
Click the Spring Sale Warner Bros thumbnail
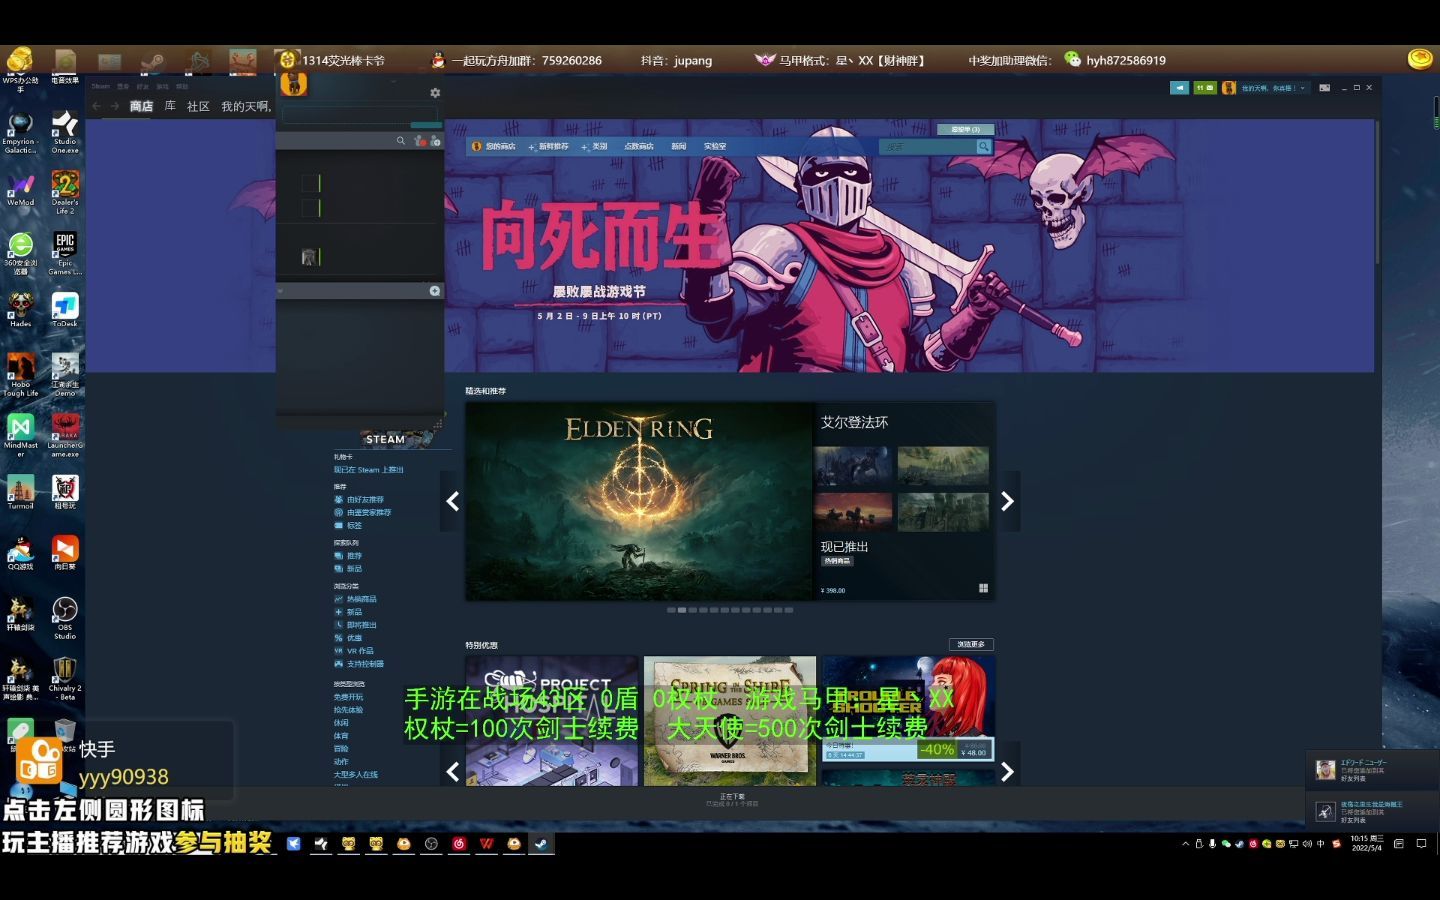point(730,721)
